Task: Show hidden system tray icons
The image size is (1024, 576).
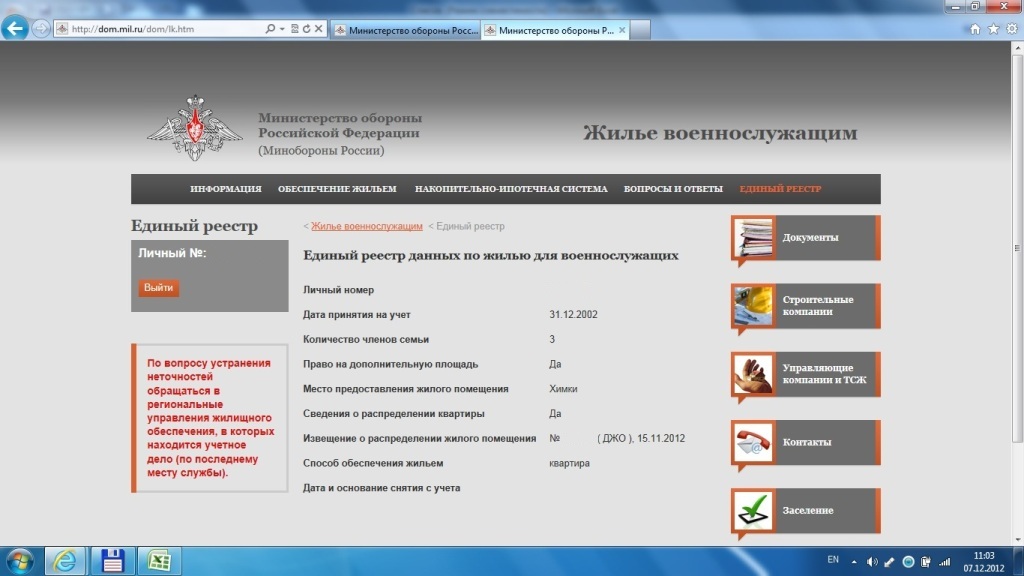Action: click(x=856, y=561)
